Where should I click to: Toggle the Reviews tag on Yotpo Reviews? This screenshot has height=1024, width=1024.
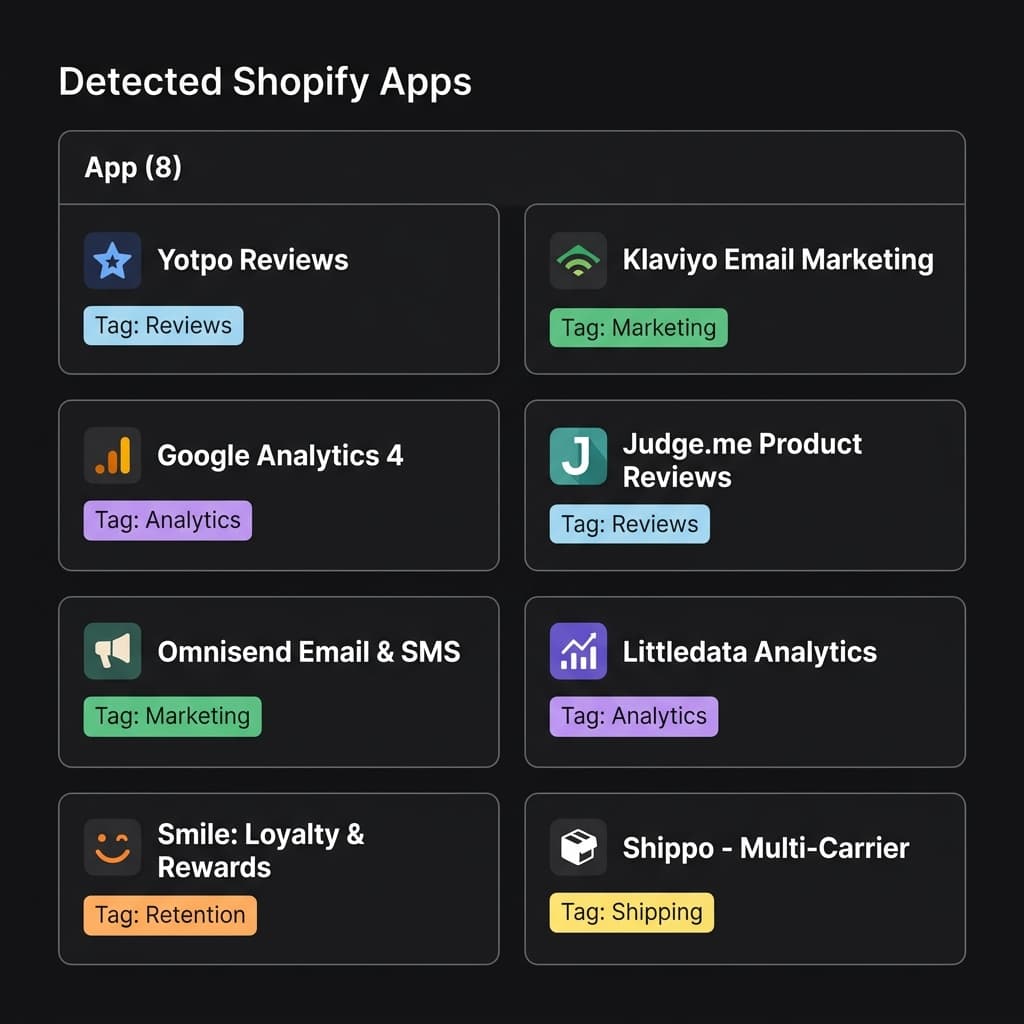pyautogui.click(x=163, y=325)
